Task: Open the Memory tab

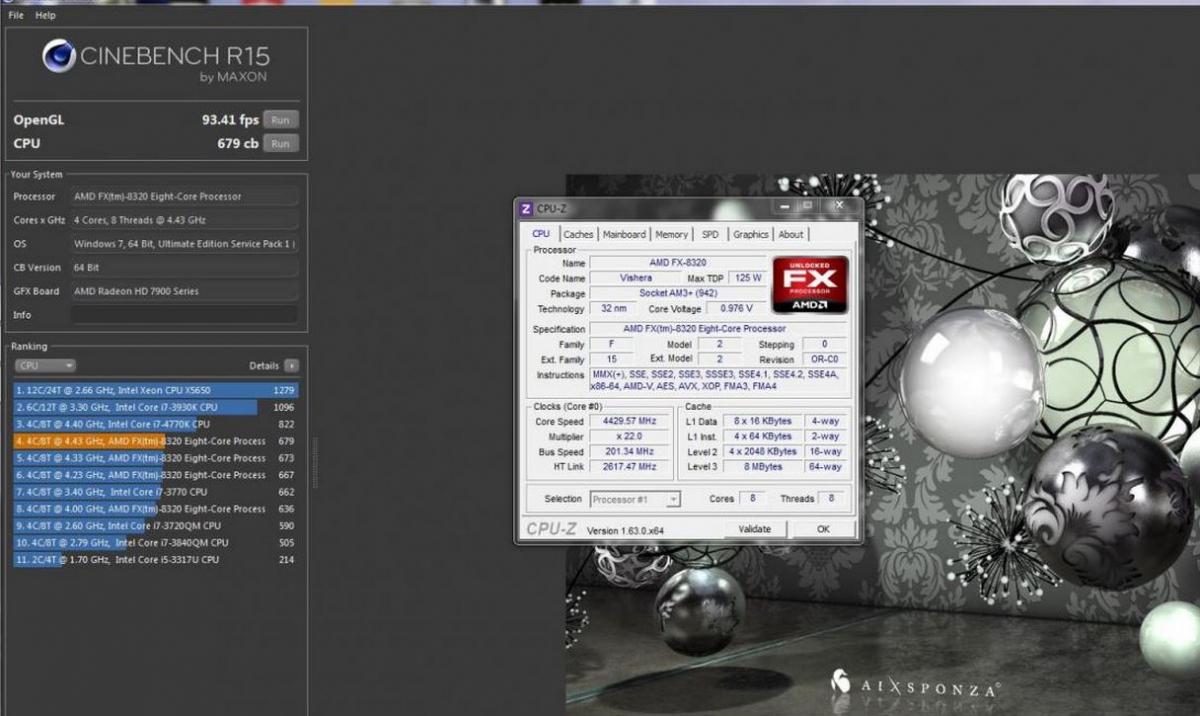Action: pos(671,235)
